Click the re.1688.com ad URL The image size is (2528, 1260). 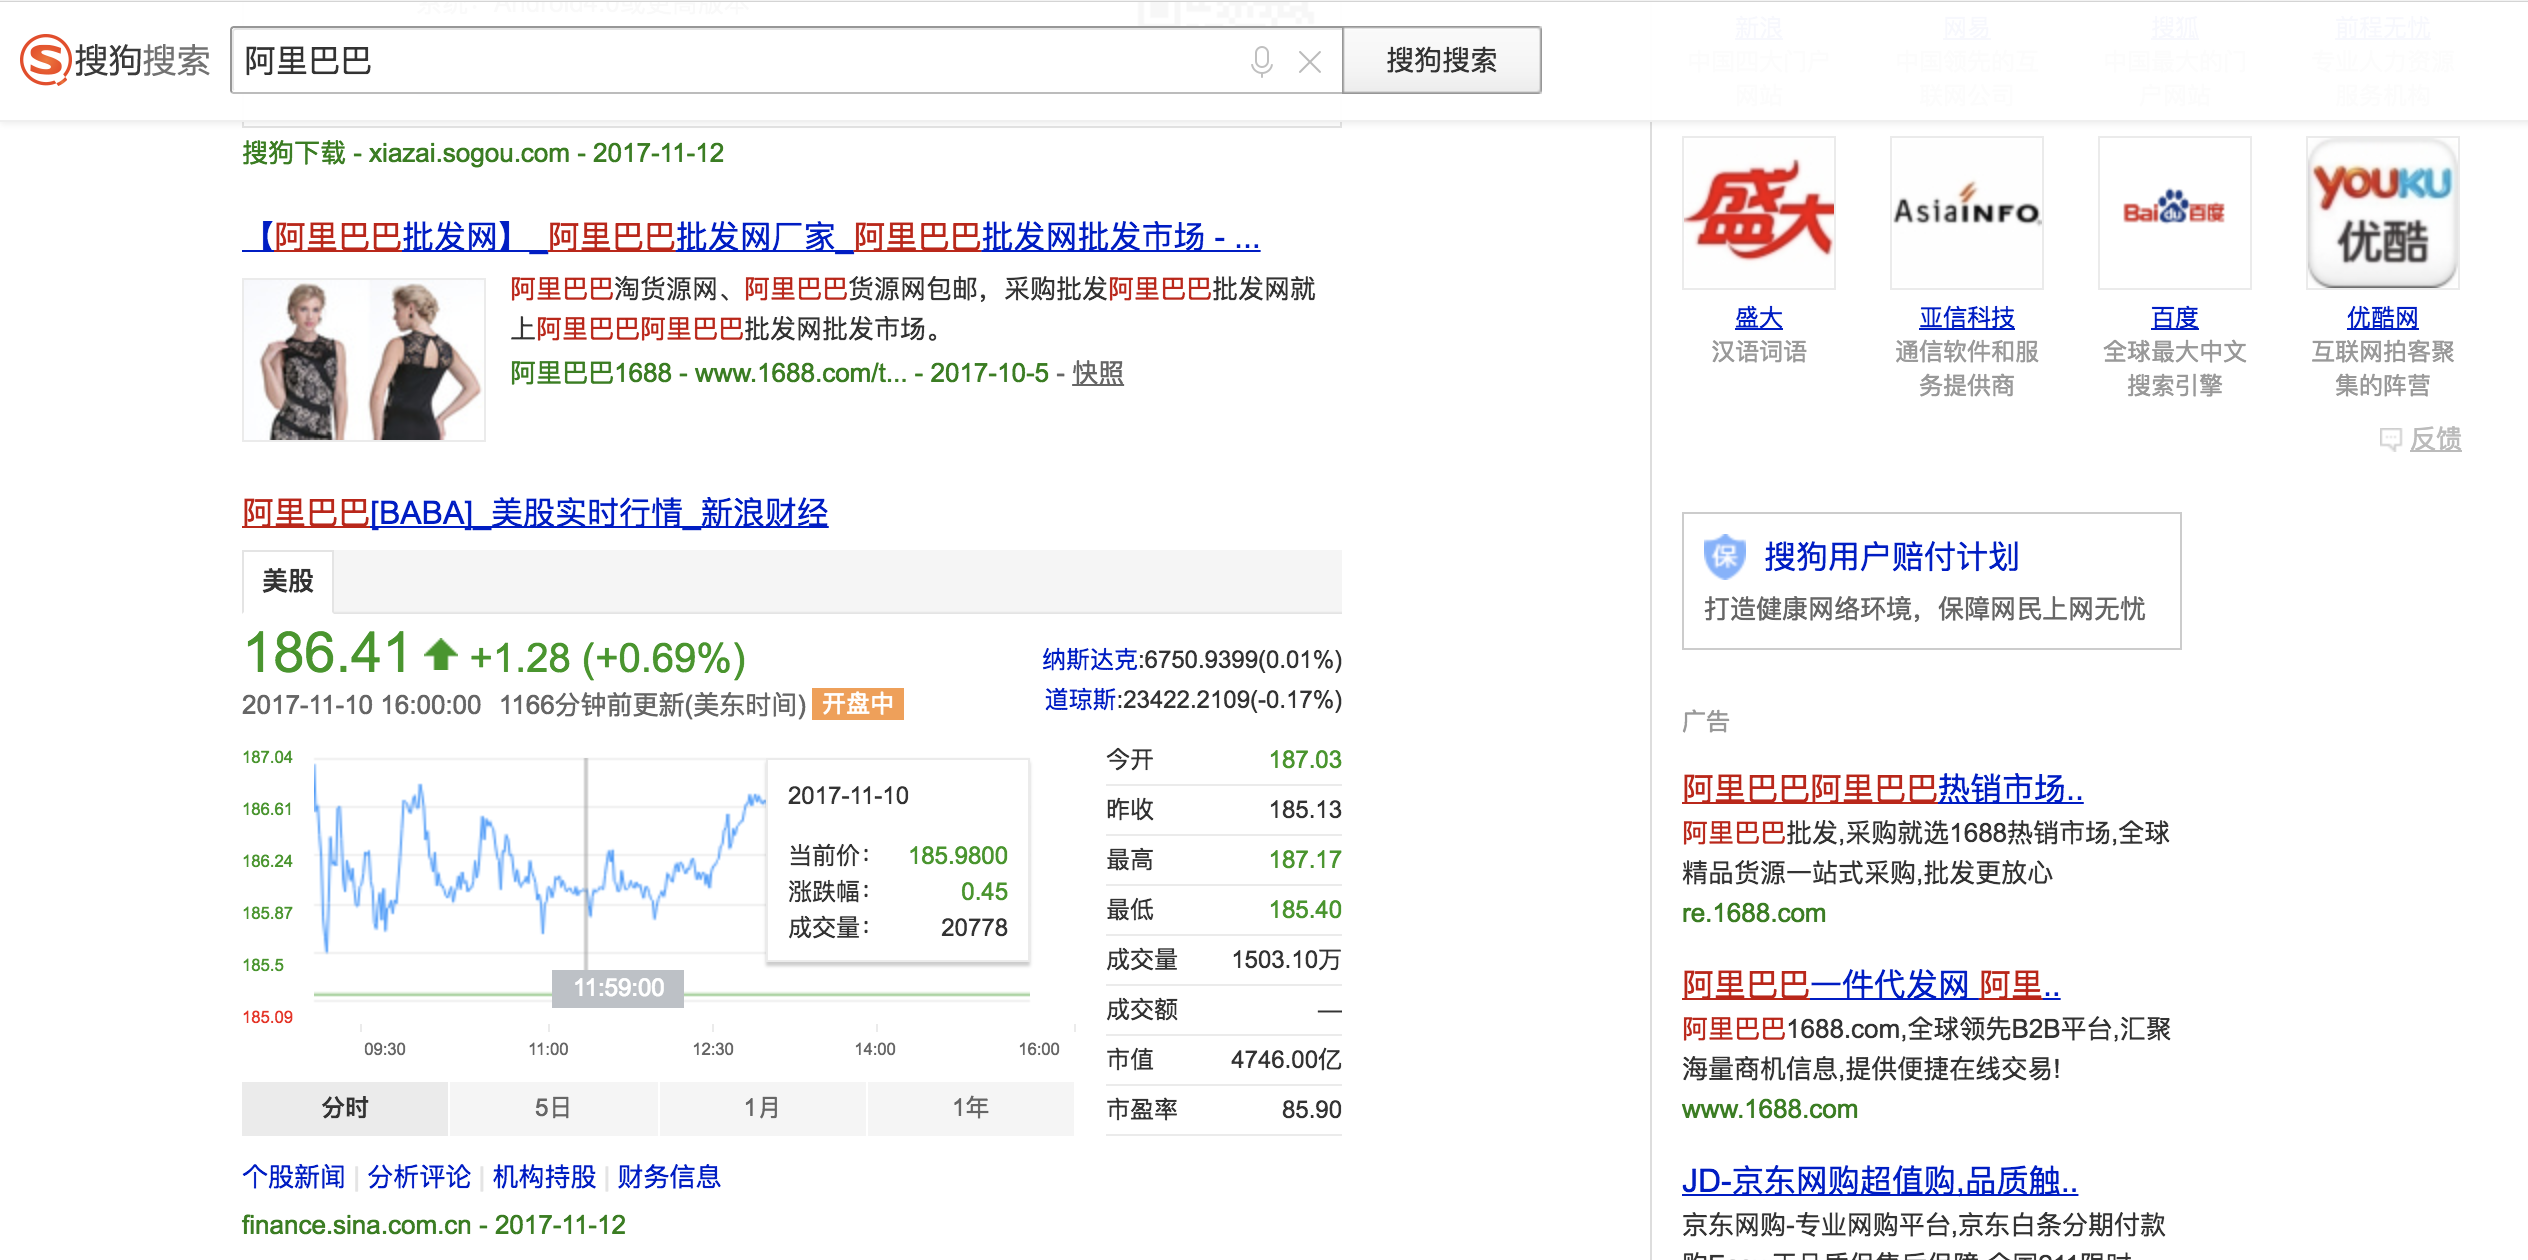[x=1754, y=913]
